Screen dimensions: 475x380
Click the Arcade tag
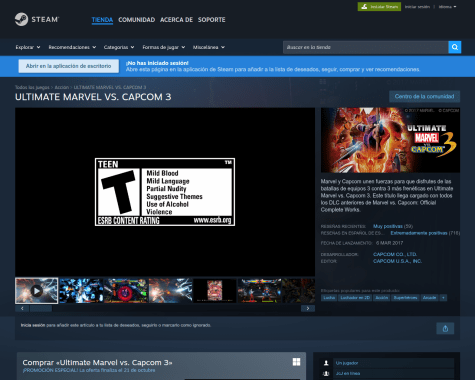(429, 298)
